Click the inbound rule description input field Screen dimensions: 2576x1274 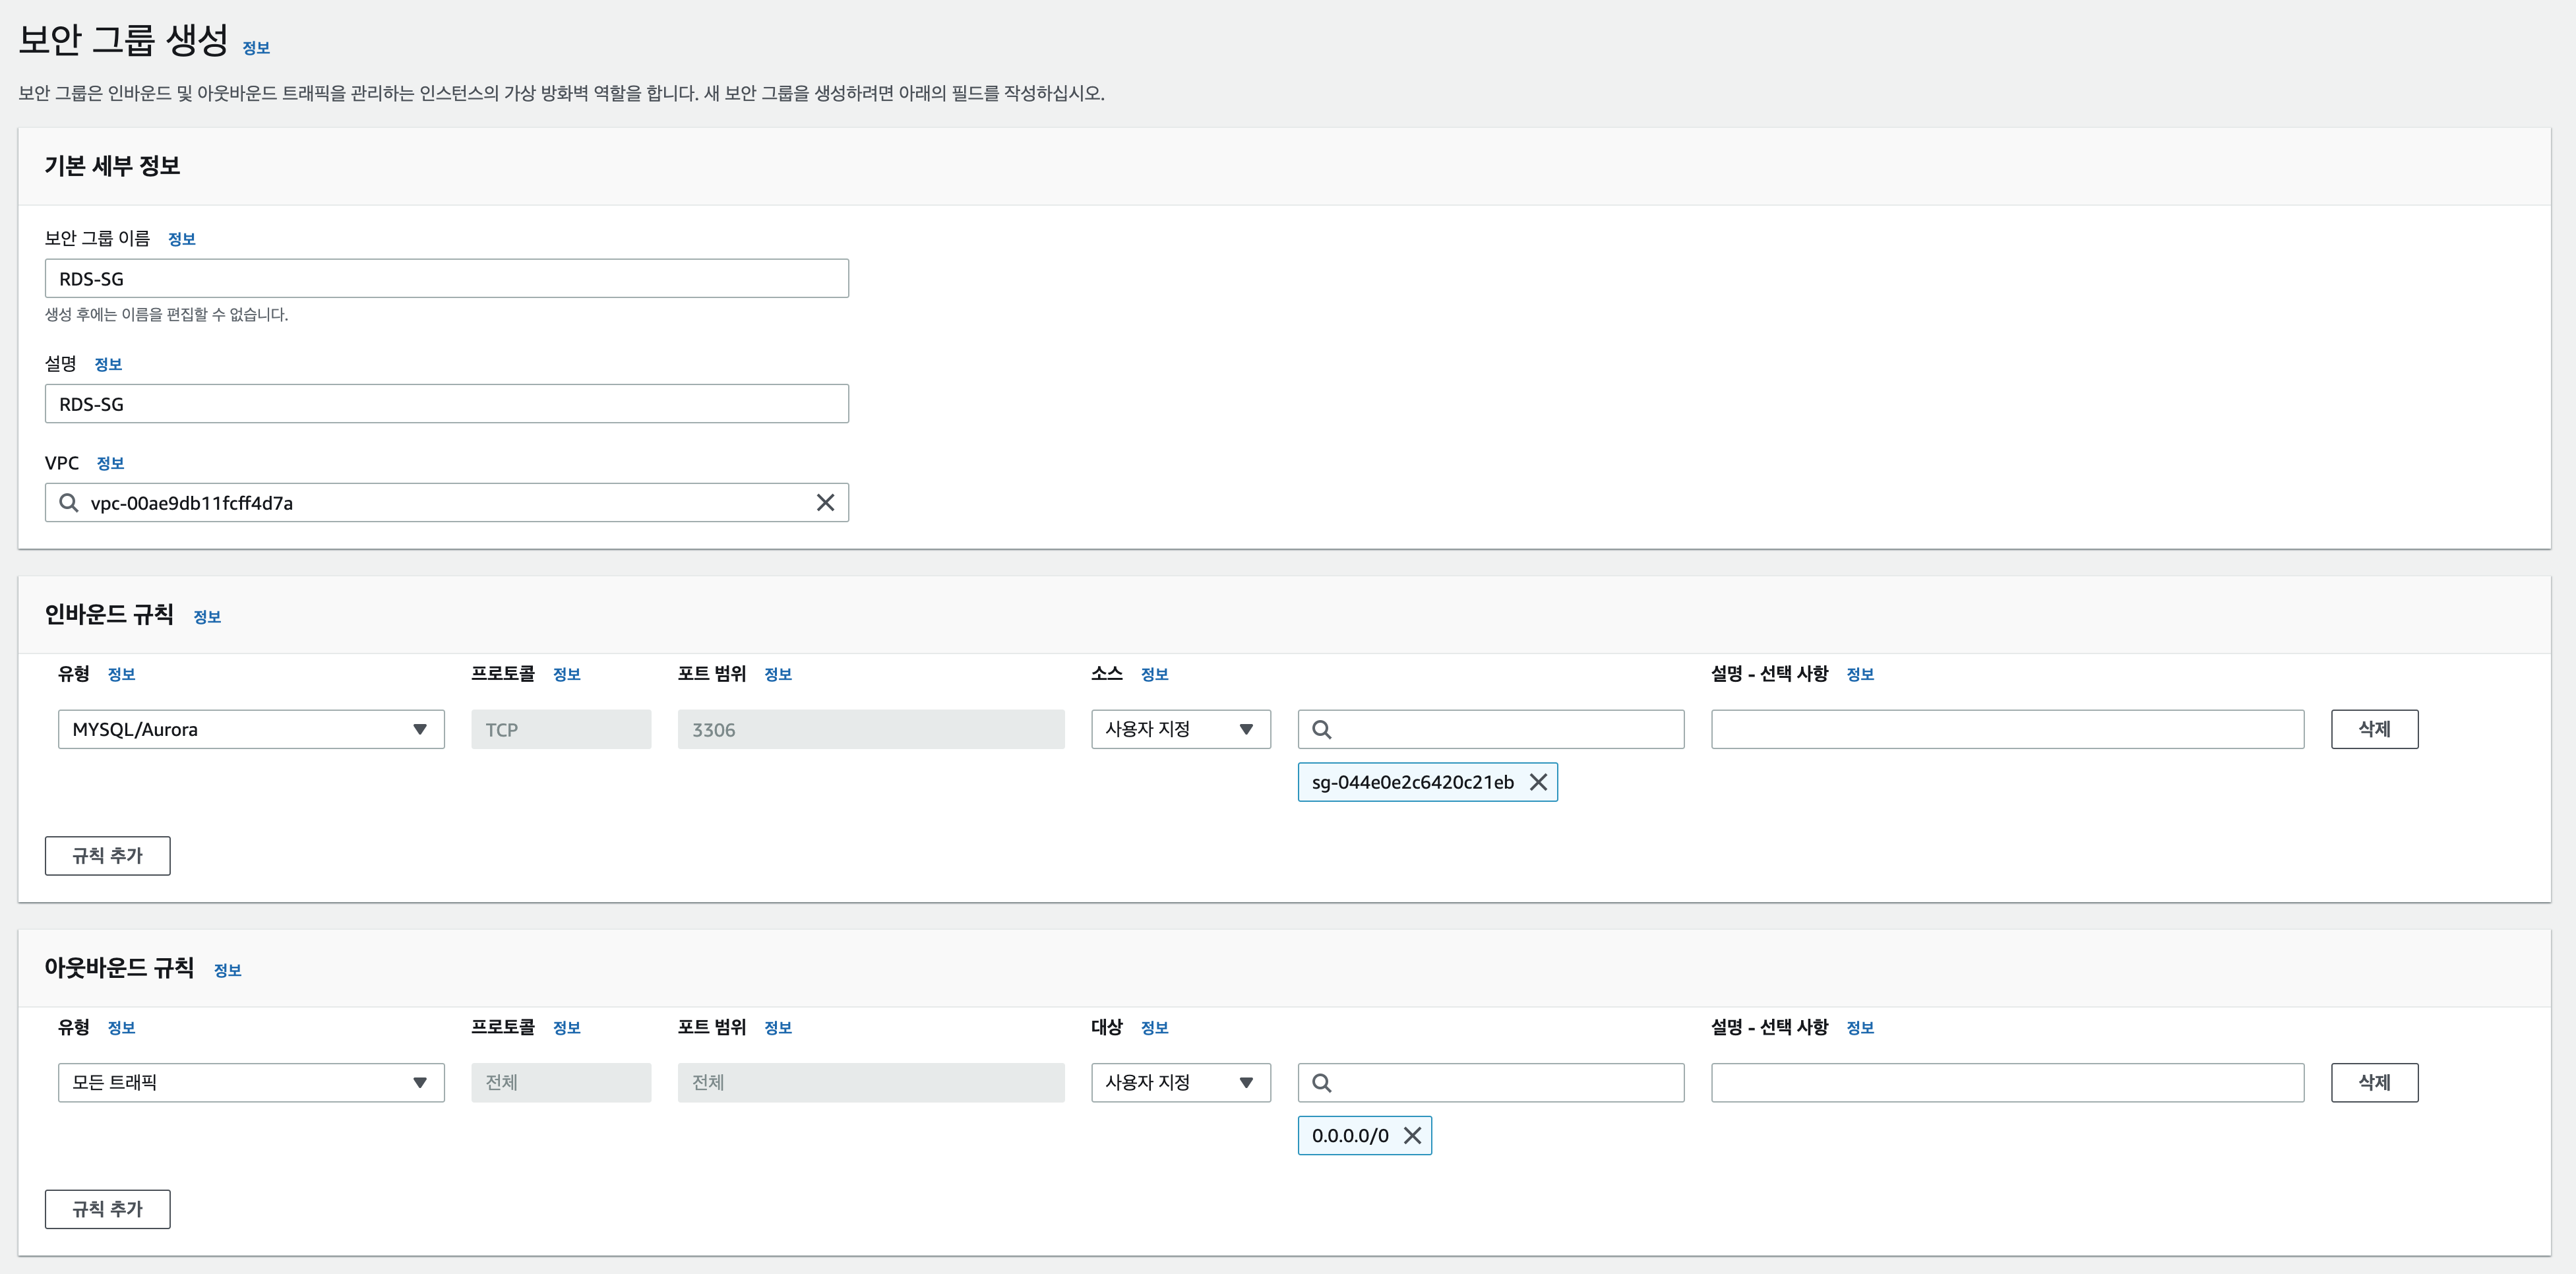click(x=2006, y=730)
